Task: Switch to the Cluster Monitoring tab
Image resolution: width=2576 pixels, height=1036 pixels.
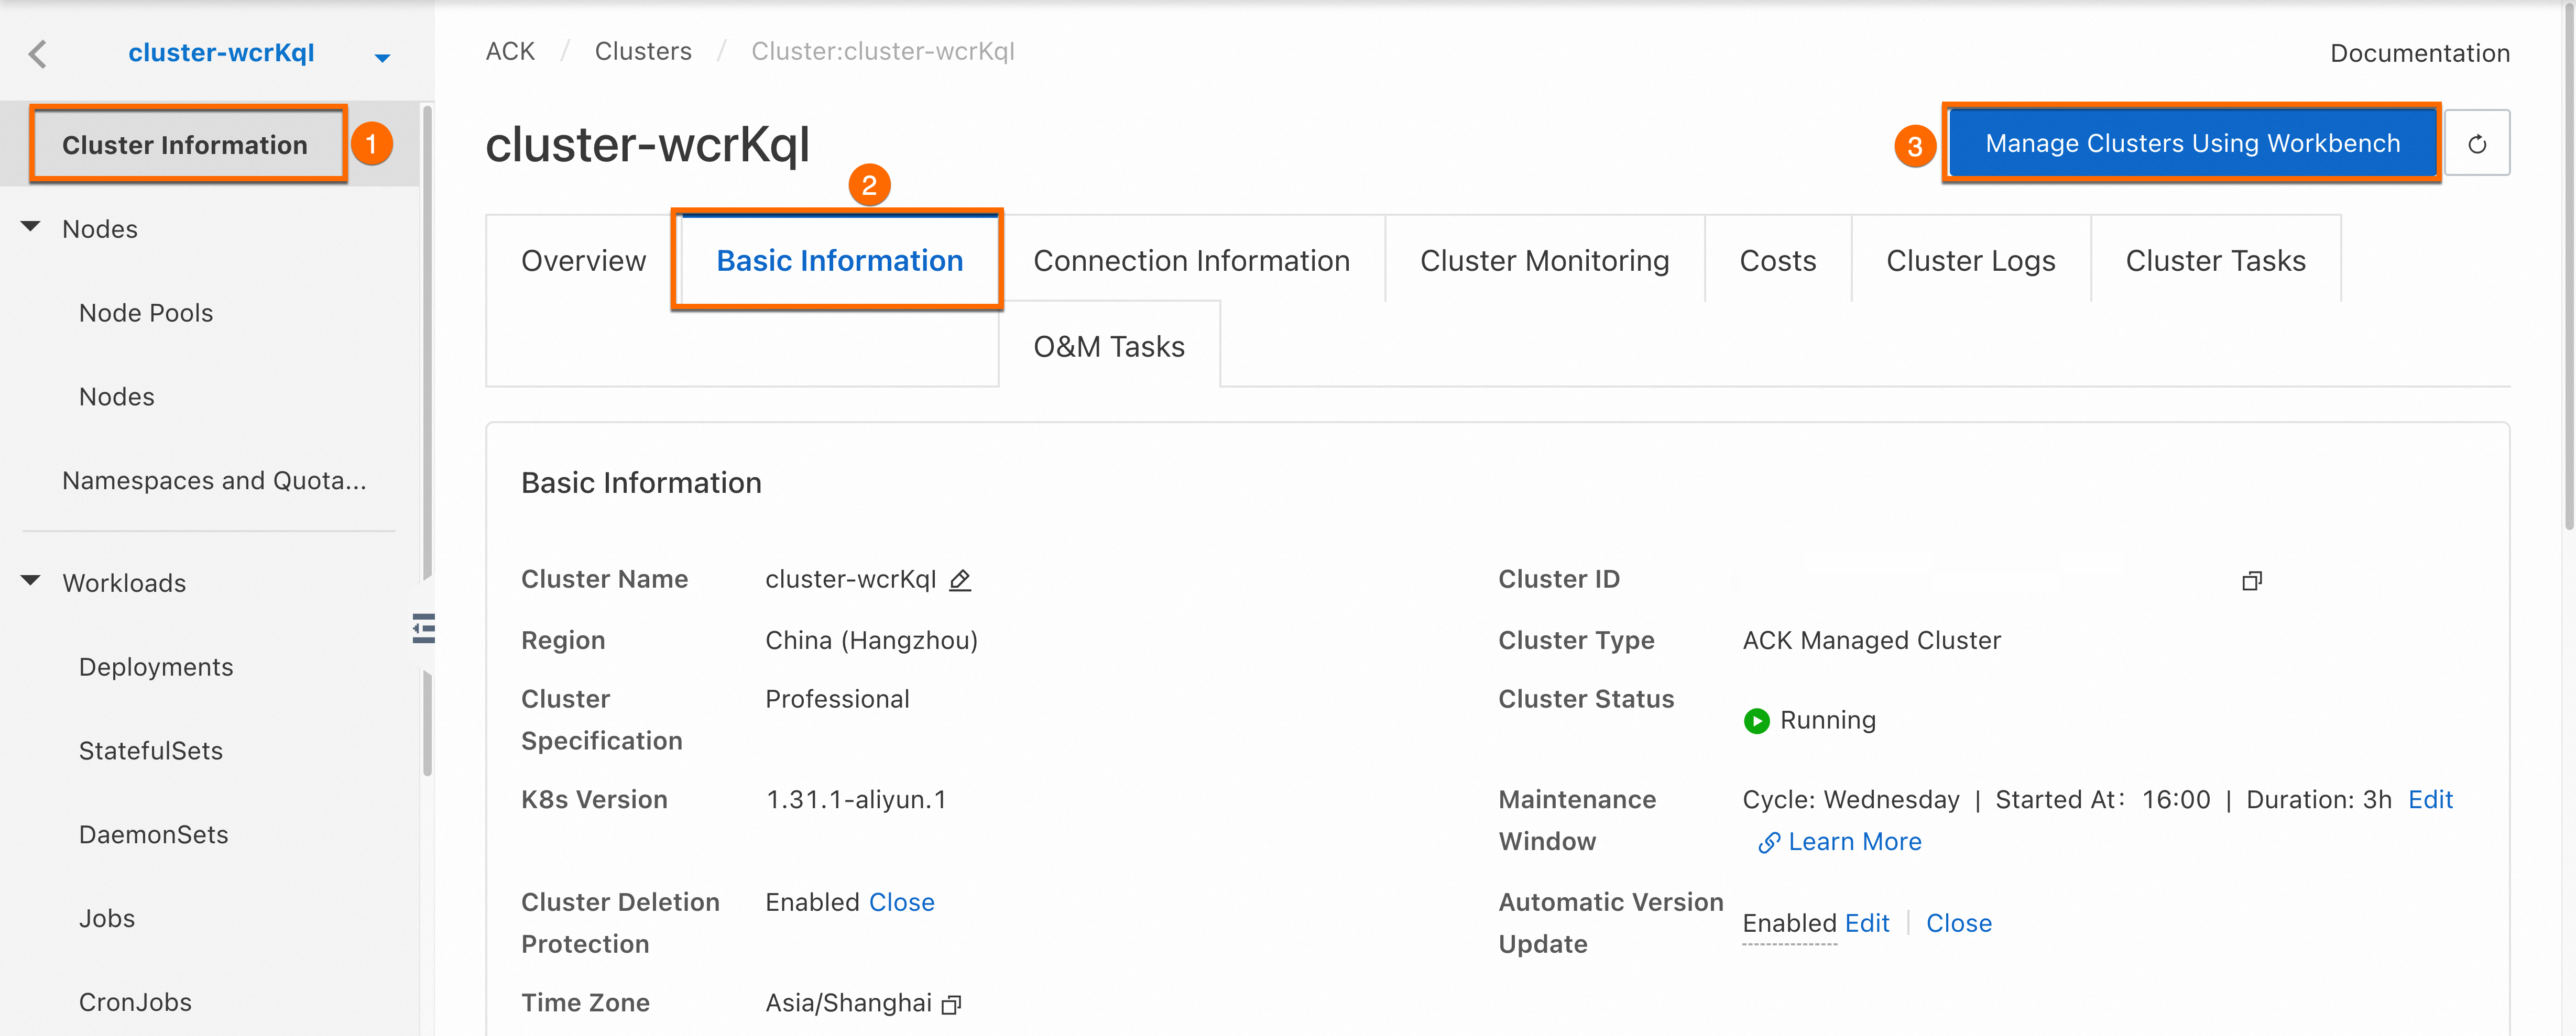Action: (1545, 261)
